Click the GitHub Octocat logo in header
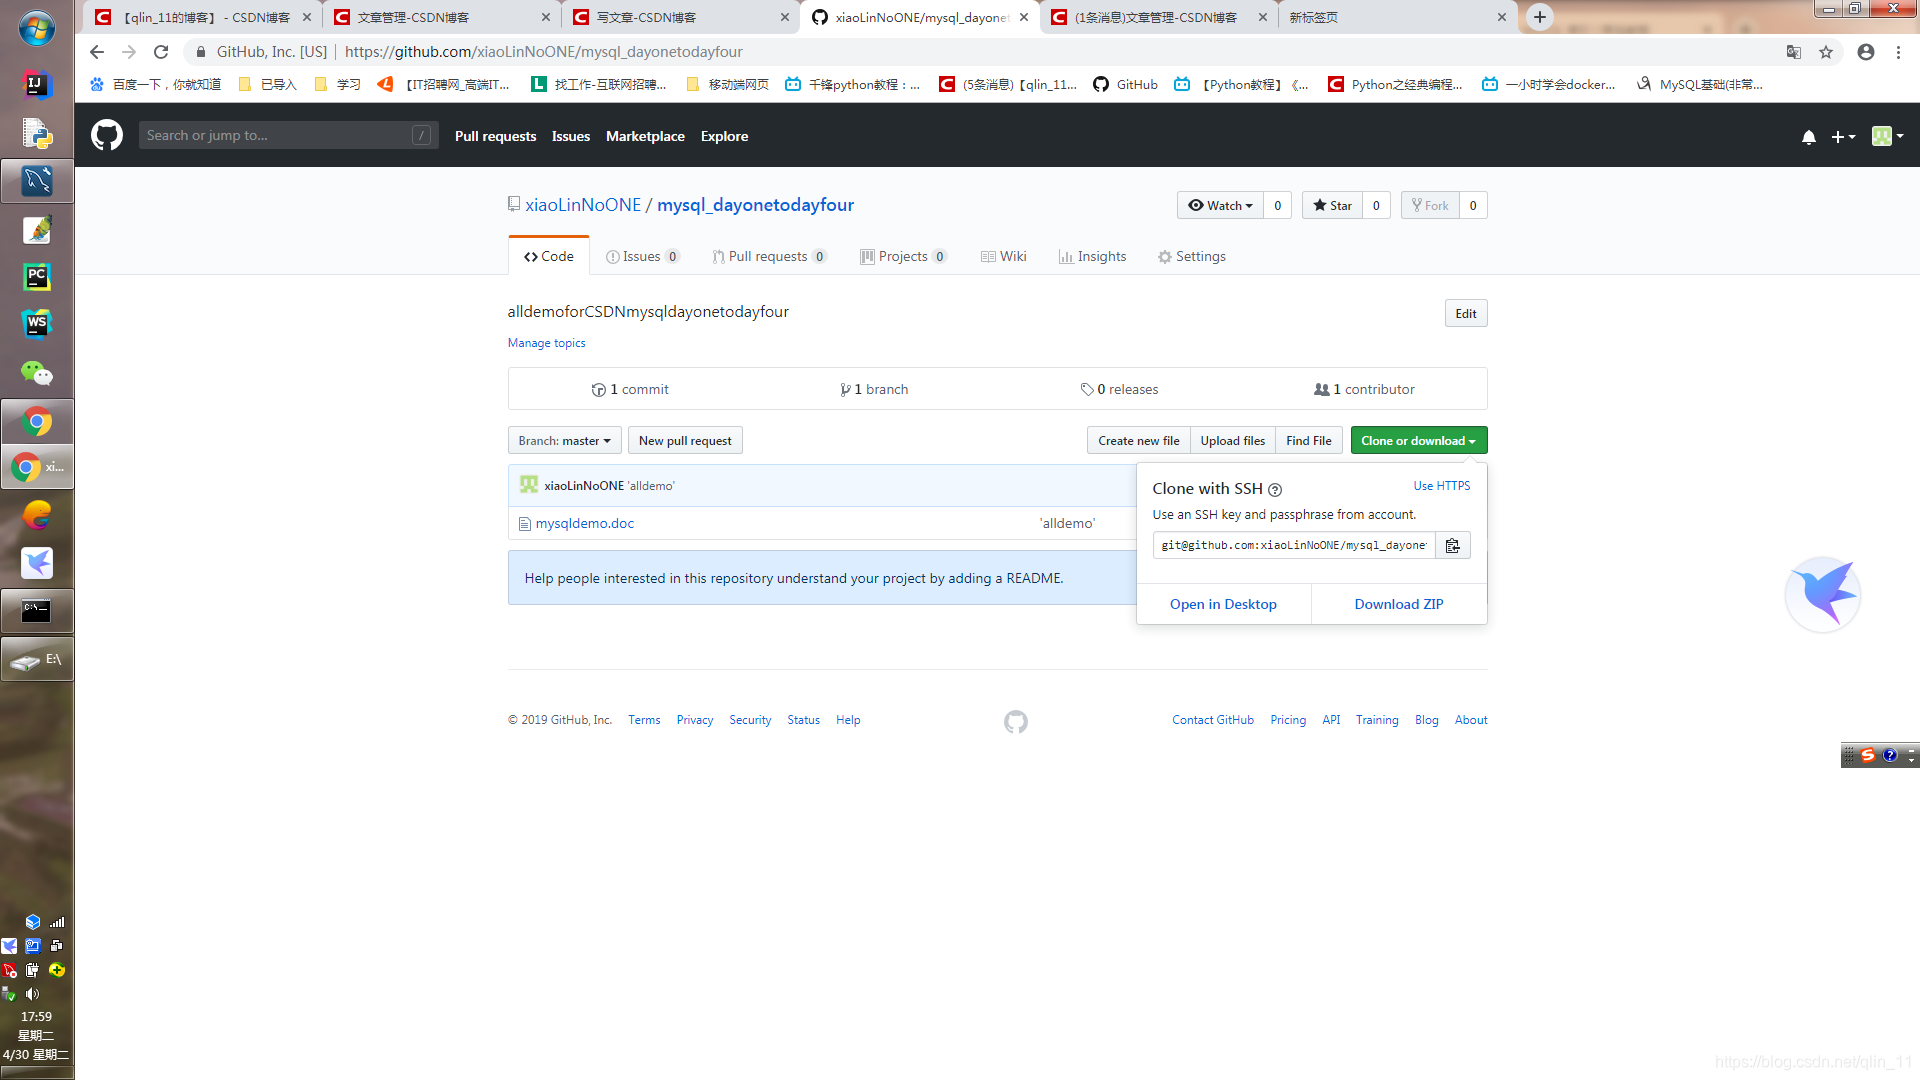This screenshot has height=1080, width=1920. click(107, 135)
